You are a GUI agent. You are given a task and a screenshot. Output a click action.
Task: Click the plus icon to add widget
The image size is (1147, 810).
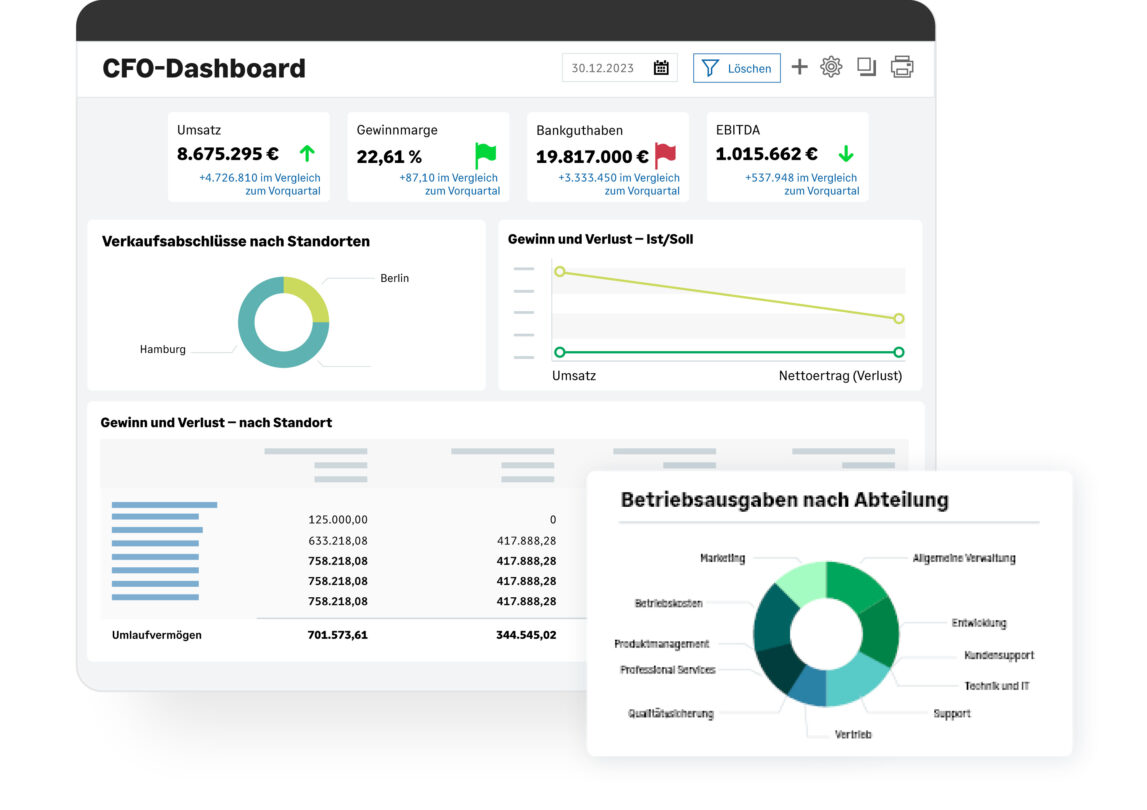799,67
